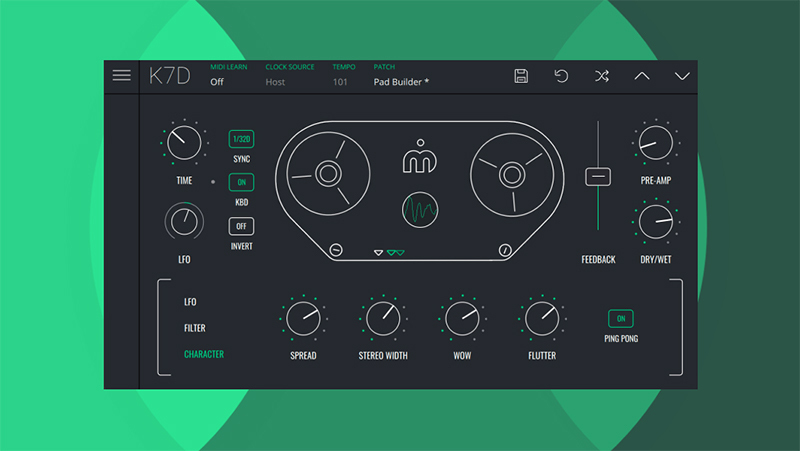800x451 pixels.
Task: Click the undo revert arrow icon
Action: coord(561,76)
